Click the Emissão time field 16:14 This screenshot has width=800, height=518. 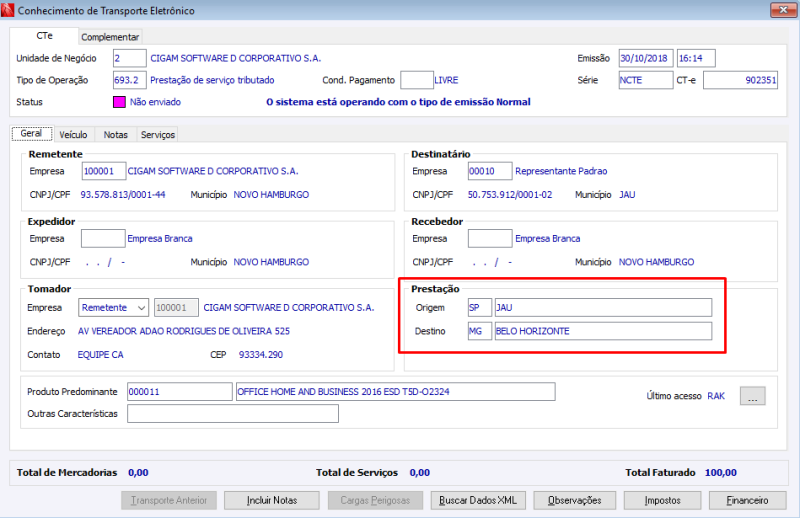tap(696, 58)
